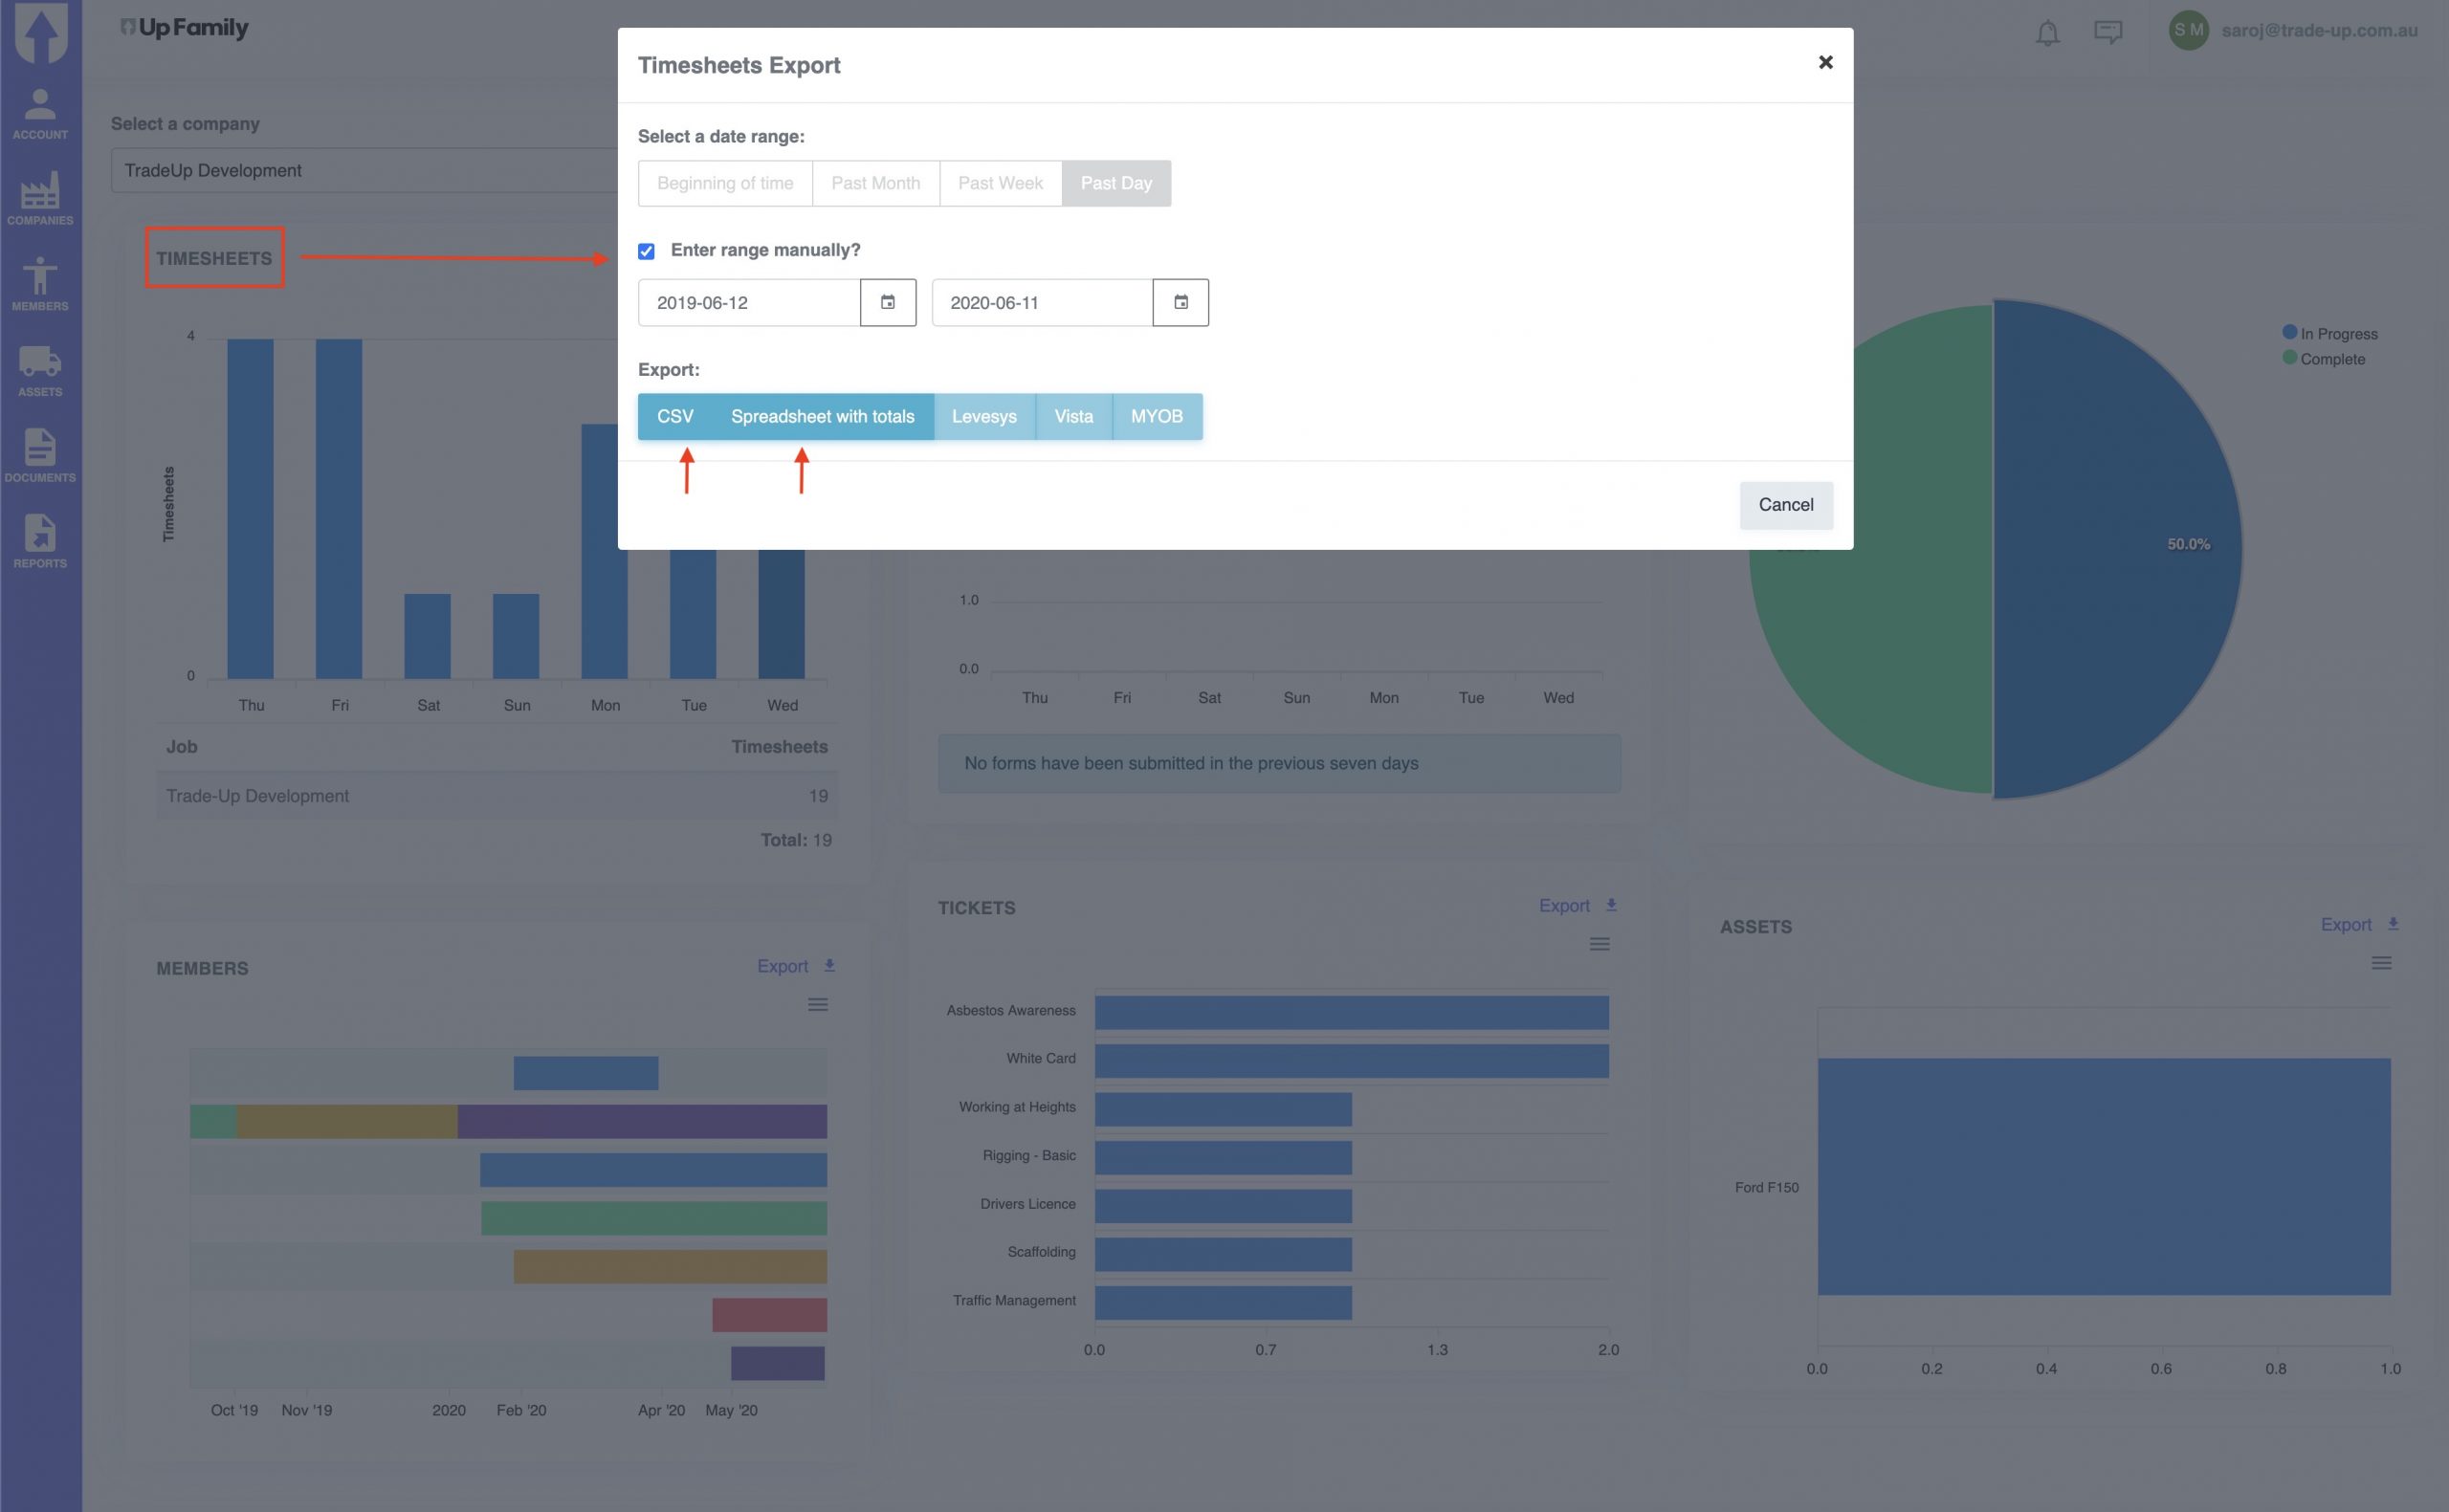Toggle Complete legend item
Image resolution: width=2449 pixels, height=1512 pixels.
pyautogui.click(x=2331, y=359)
